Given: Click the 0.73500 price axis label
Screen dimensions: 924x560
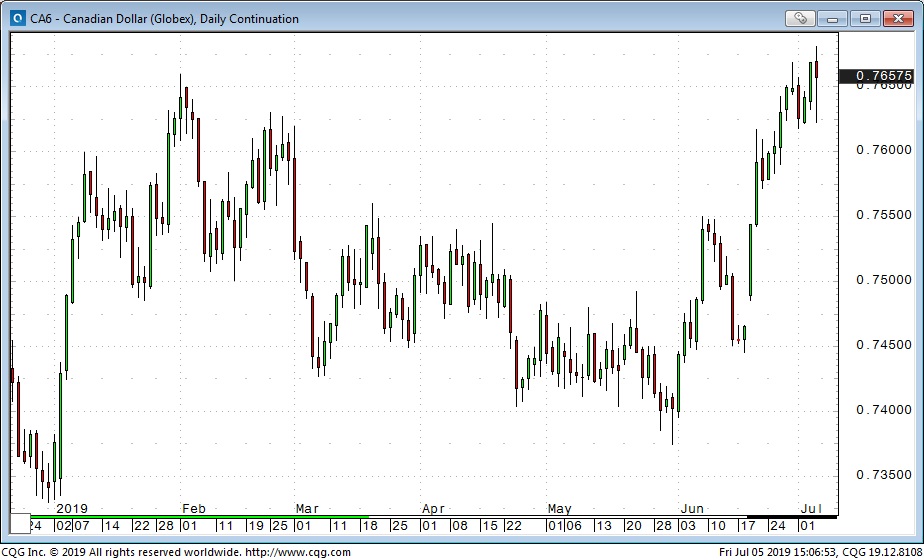Looking at the screenshot, I should (883, 474).
